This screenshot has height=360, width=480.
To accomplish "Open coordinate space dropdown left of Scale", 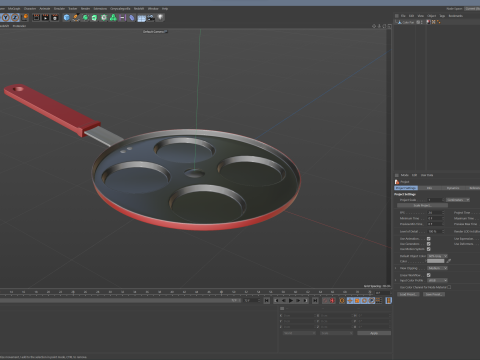I will pyautogui.click(x=299, y=333).
